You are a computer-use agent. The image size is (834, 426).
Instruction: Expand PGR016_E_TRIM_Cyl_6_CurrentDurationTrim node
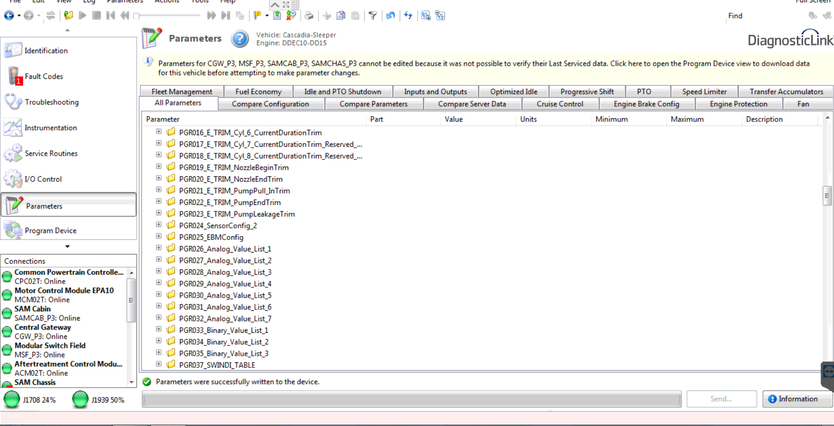[159, 132]
